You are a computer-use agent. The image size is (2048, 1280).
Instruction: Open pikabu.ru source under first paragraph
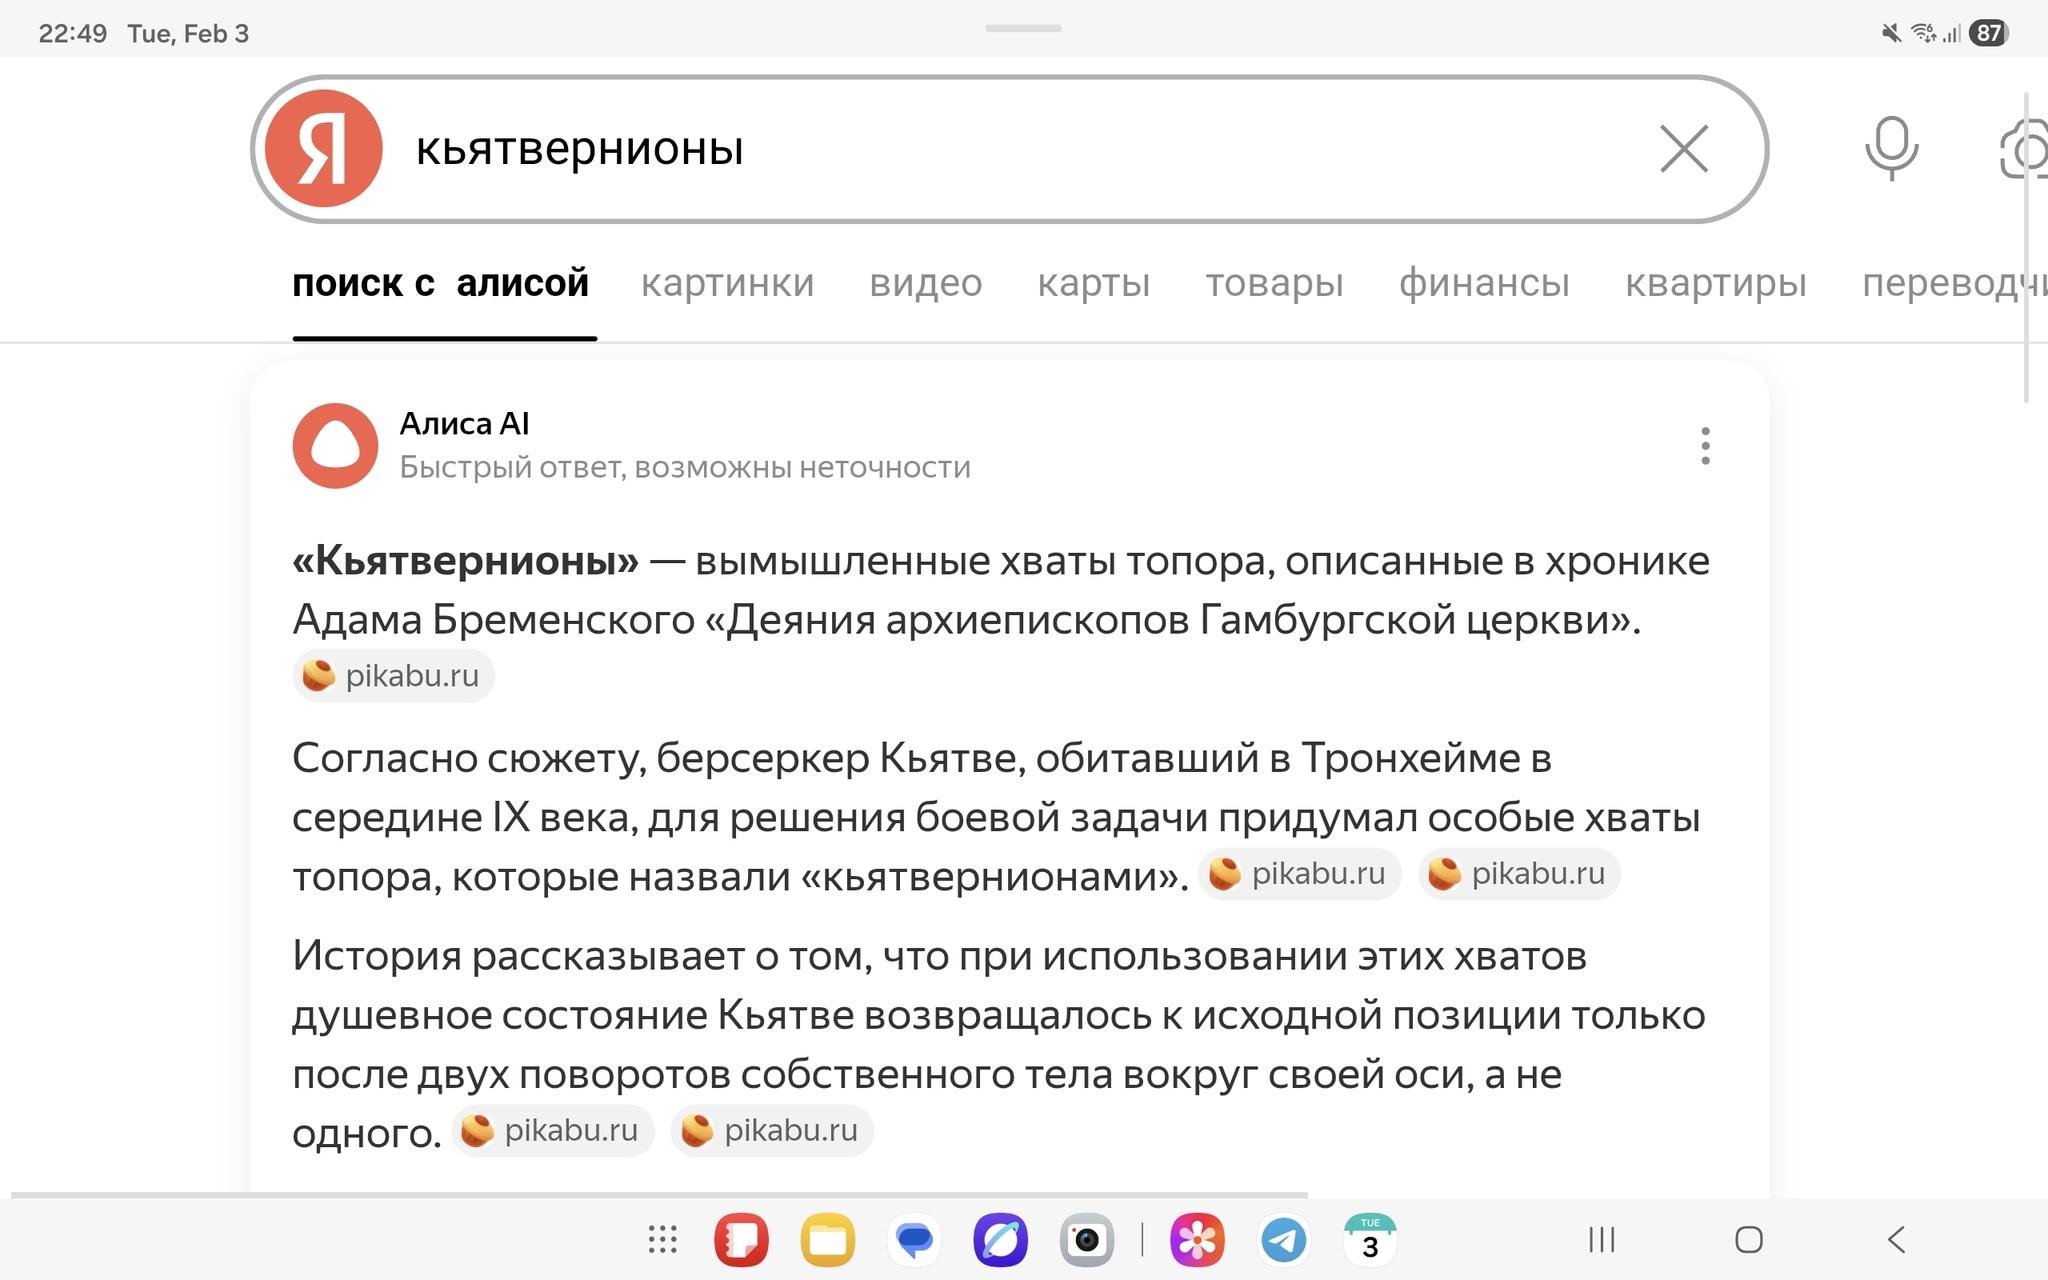(393, 676)
